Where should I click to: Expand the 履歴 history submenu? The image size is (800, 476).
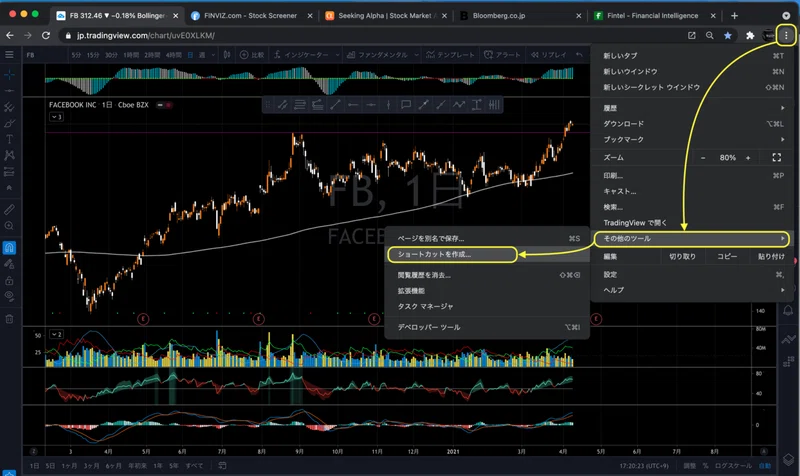[693, 108]
